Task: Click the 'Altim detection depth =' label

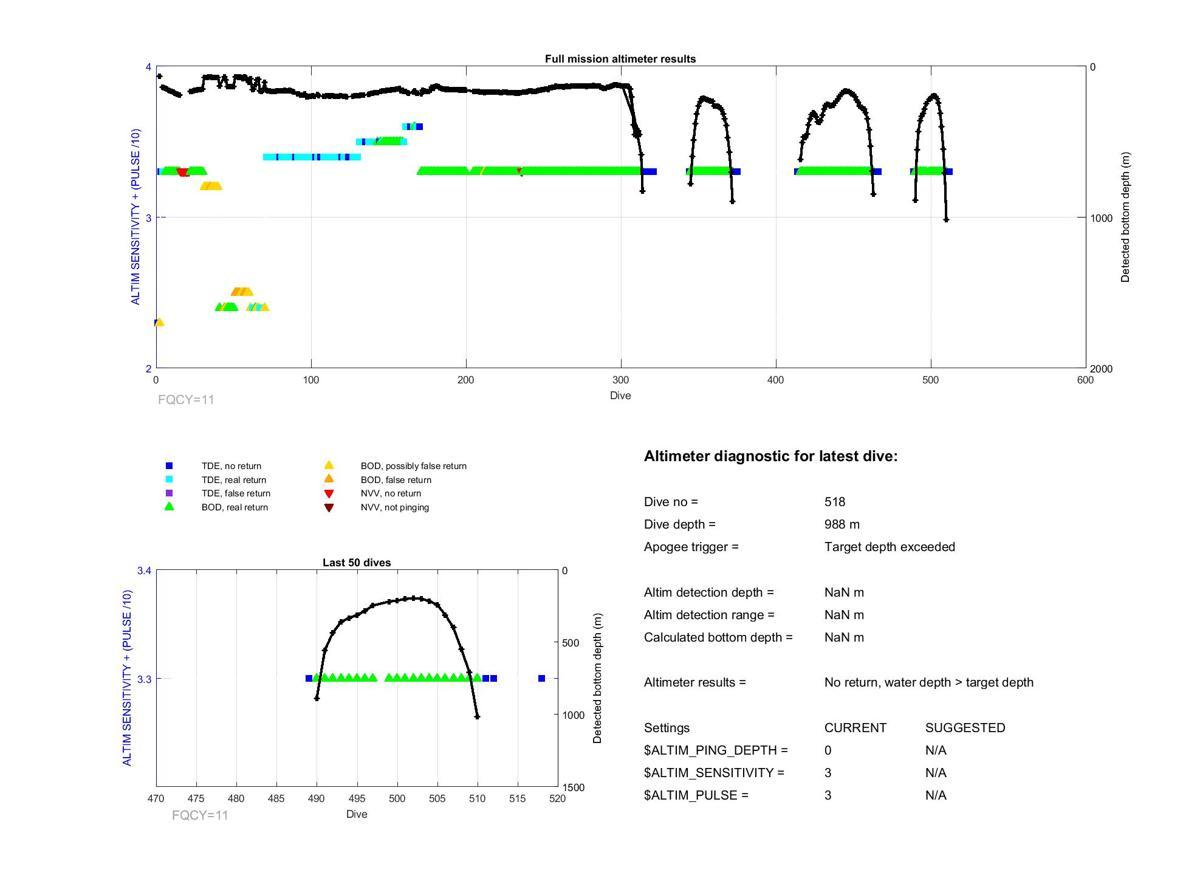Action: [x=709, y=592]
